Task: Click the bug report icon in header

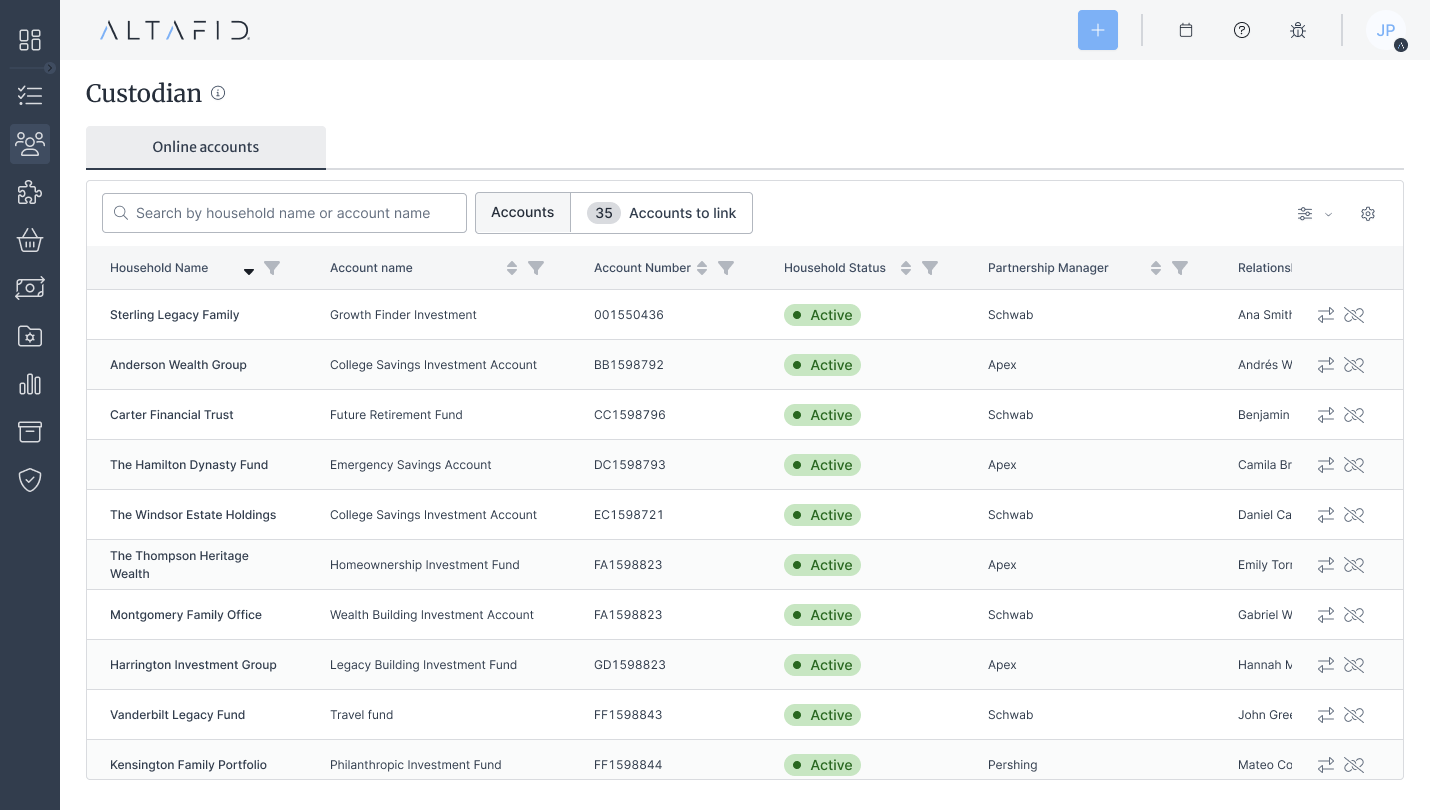Action: (x=1298, y=30)
